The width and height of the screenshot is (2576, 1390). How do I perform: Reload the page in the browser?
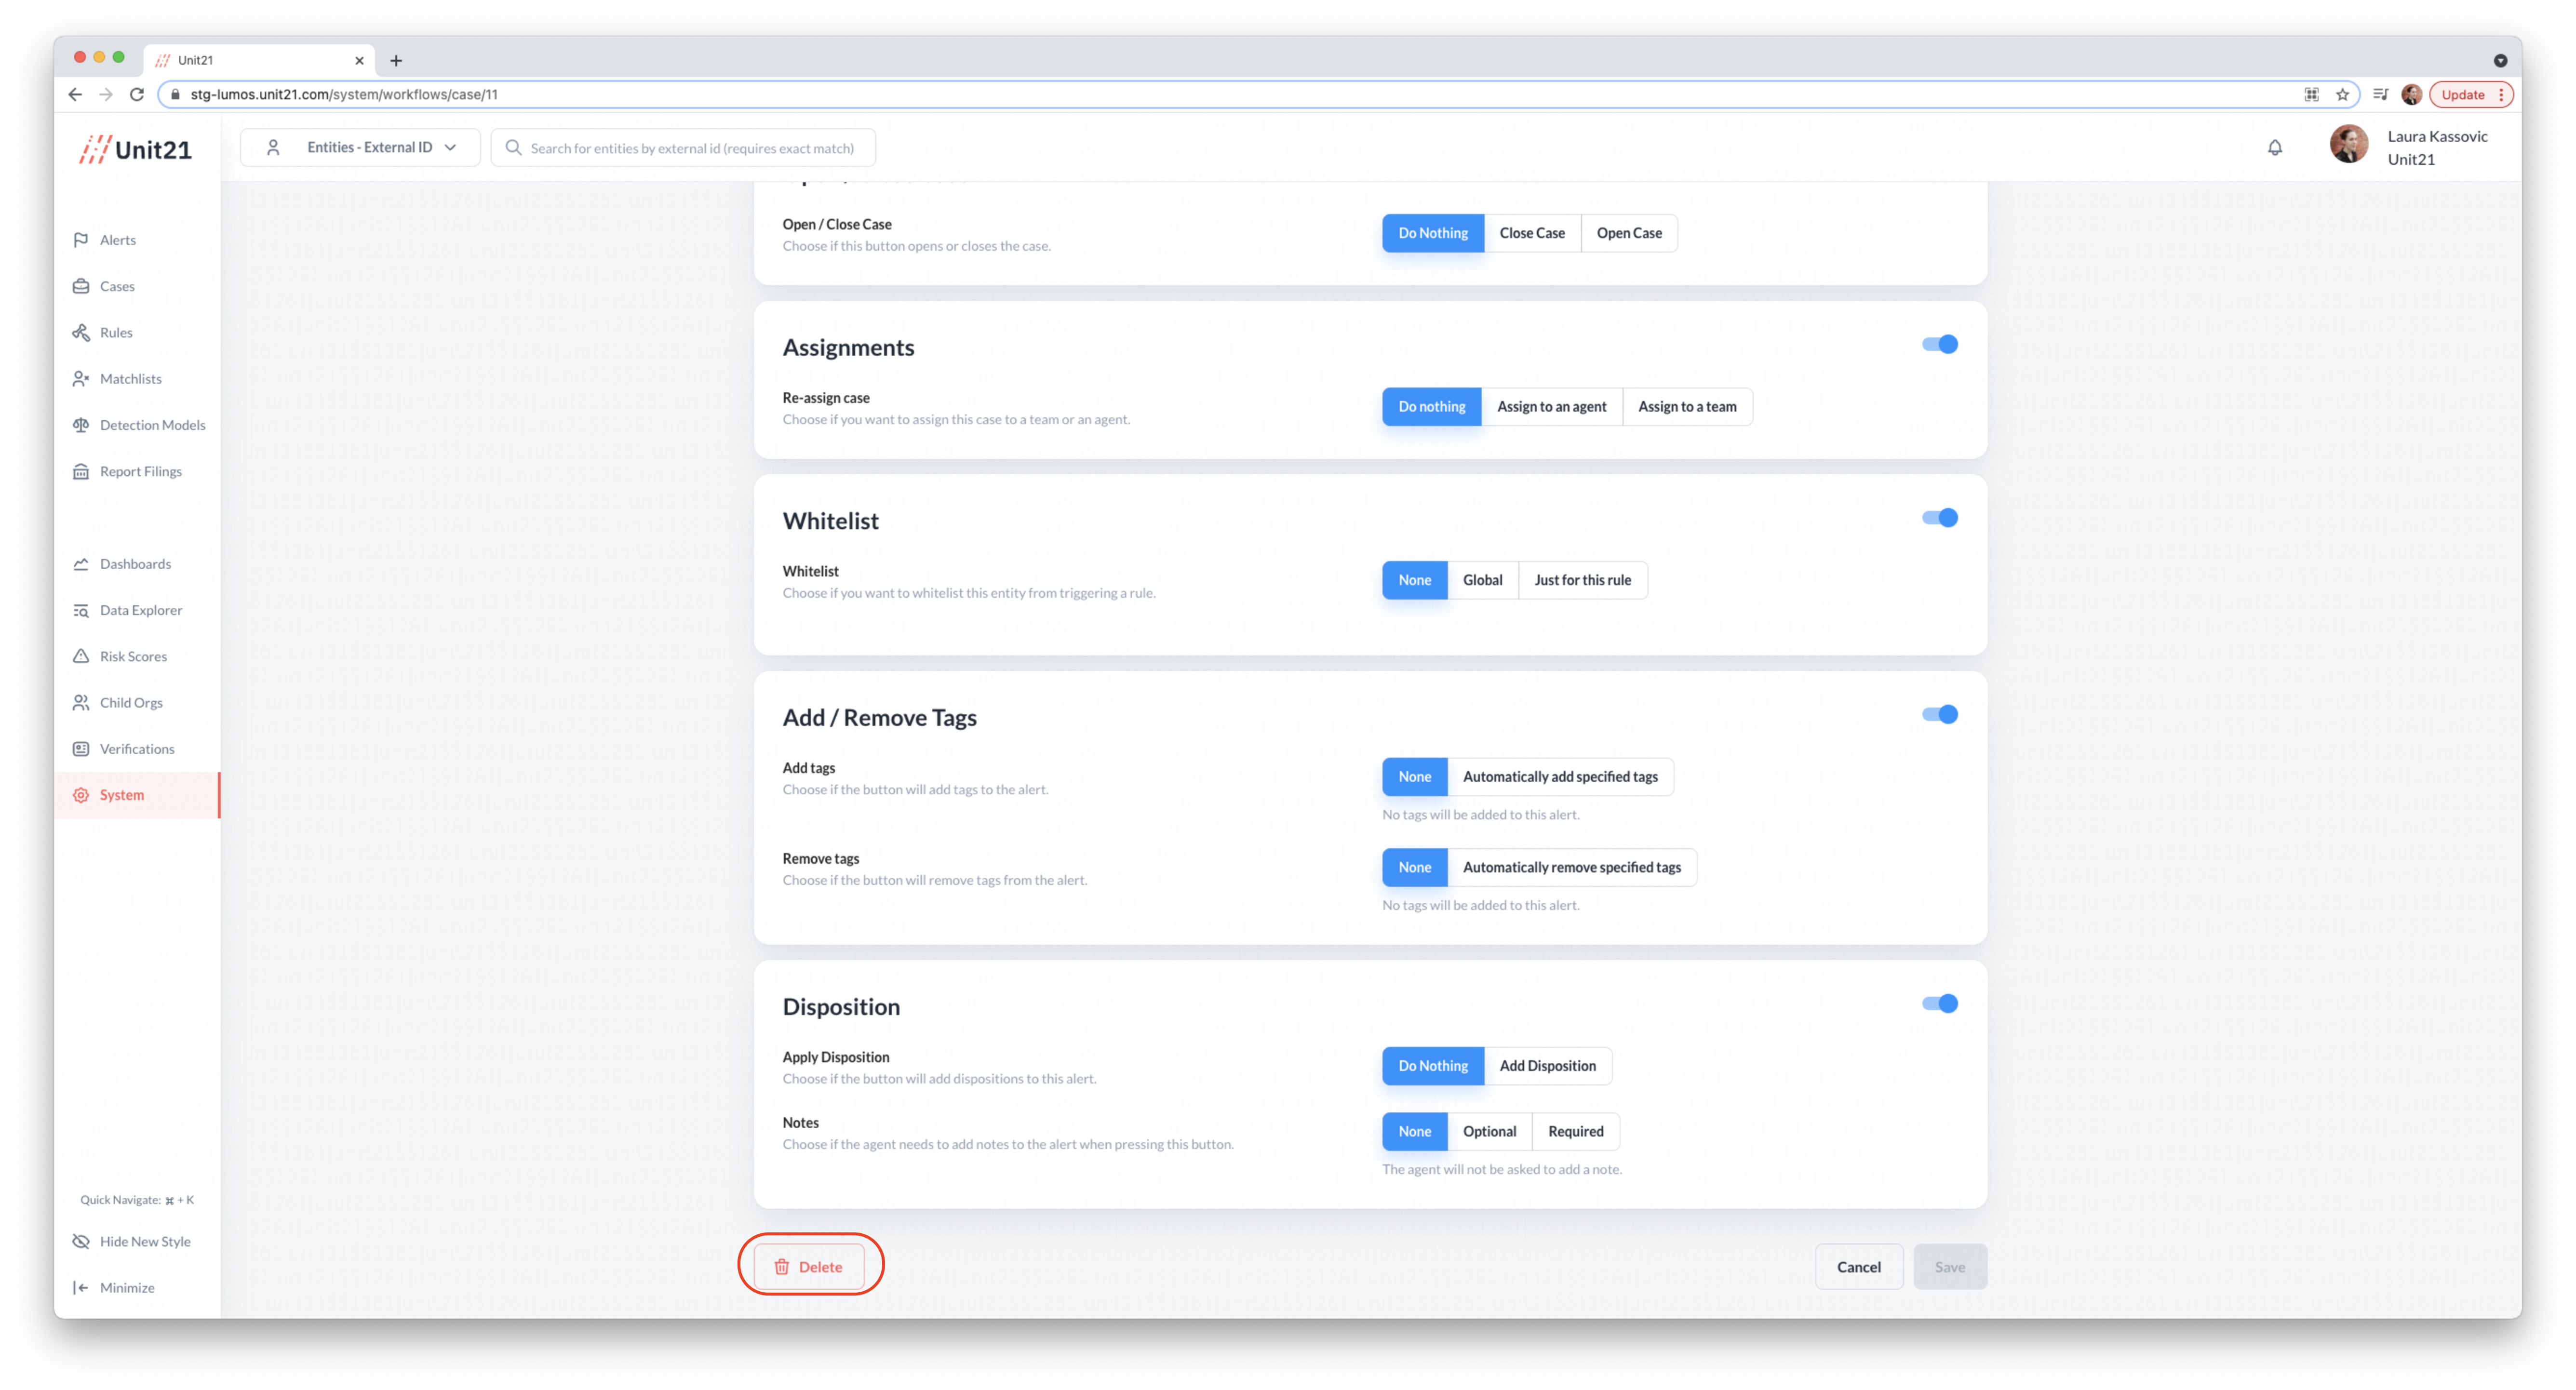(x=137, y=94)
